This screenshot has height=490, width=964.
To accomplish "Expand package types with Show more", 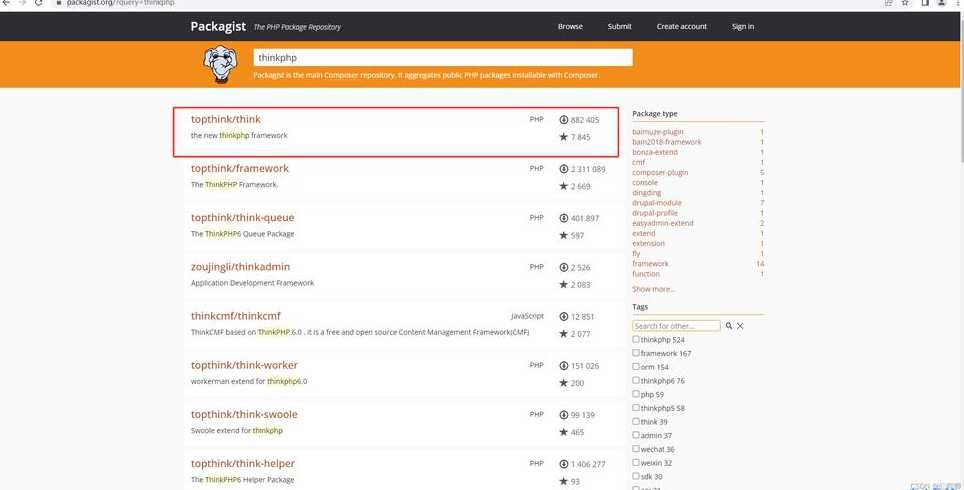I will [x=654, y=289].
